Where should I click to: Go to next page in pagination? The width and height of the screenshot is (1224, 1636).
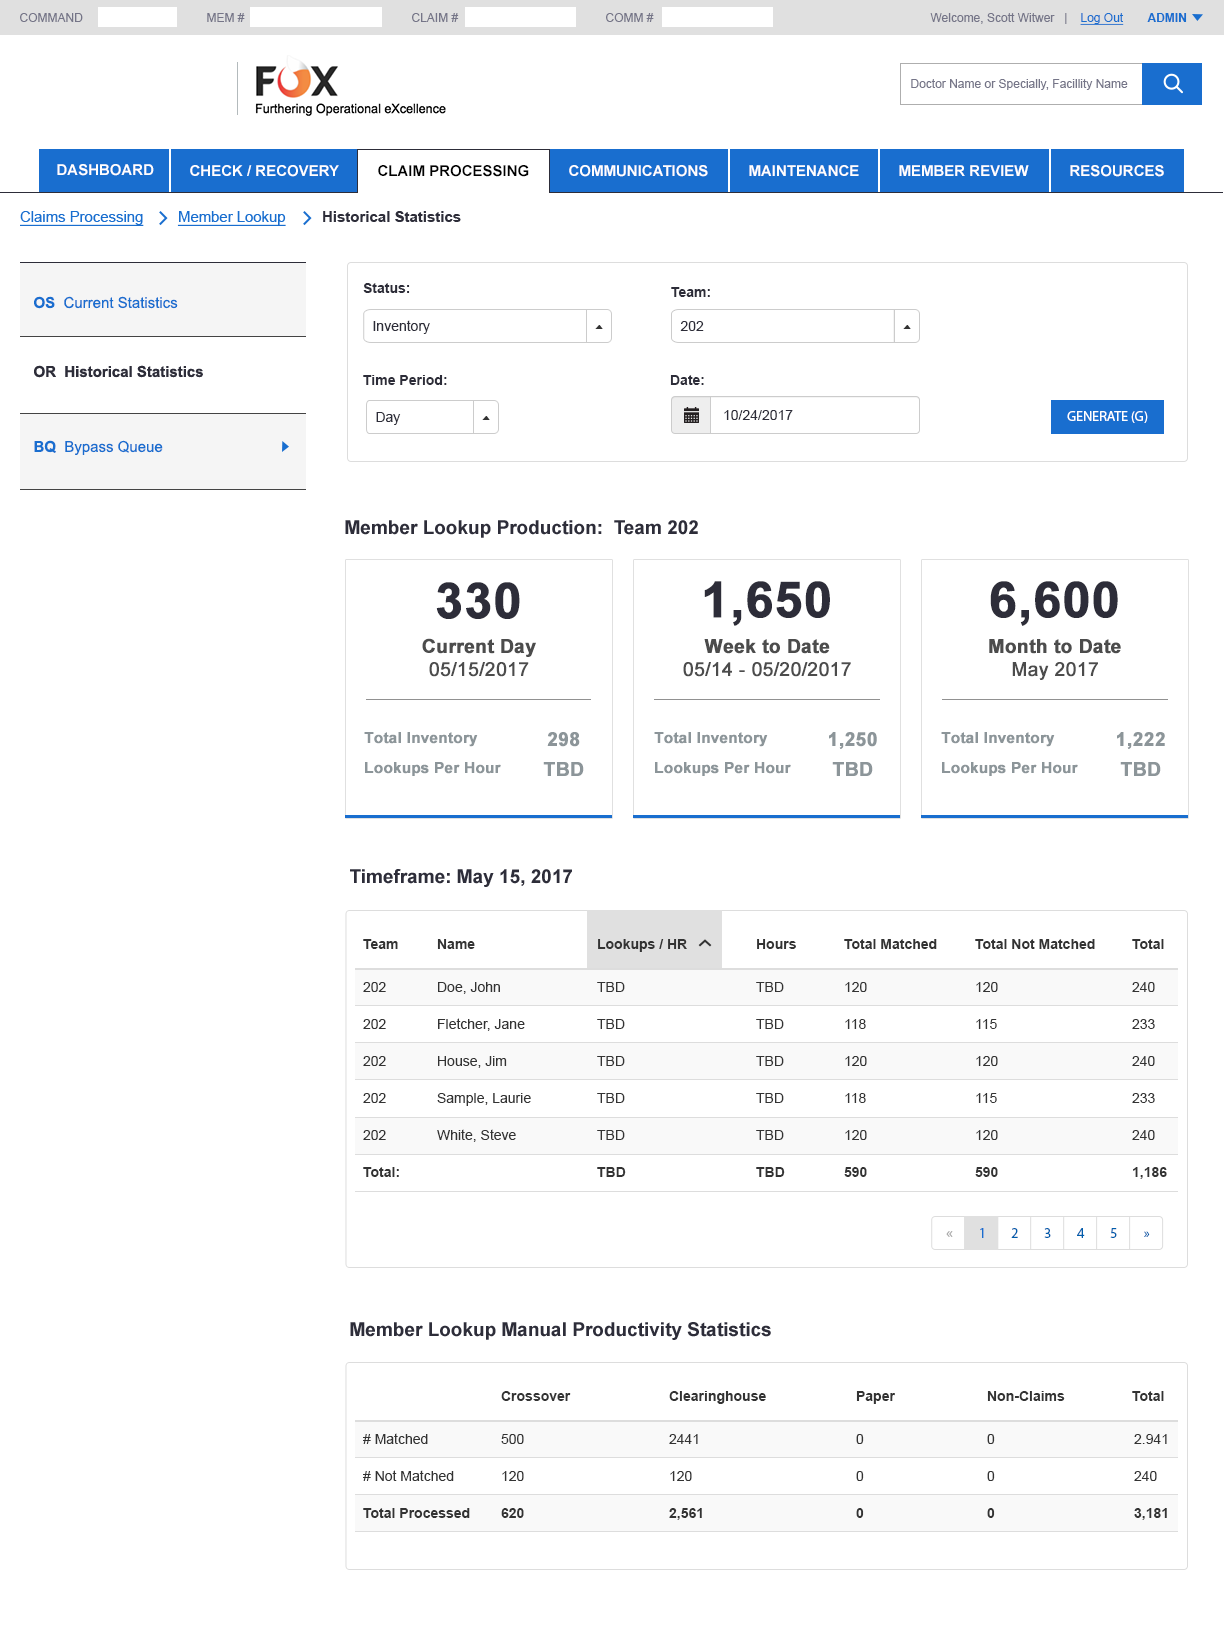point(1146,1233)
